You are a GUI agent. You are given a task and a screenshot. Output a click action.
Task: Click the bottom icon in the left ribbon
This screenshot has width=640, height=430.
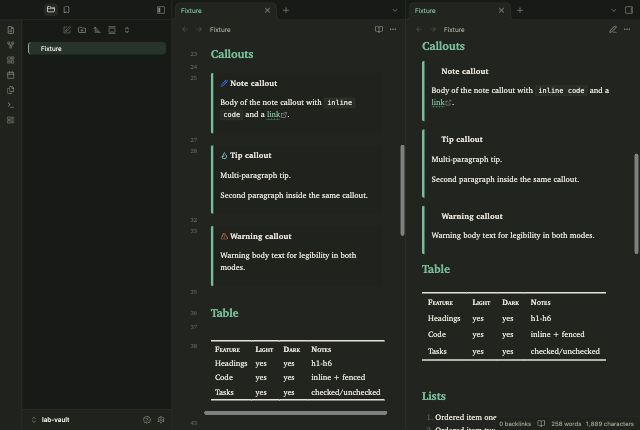(11, 120)
